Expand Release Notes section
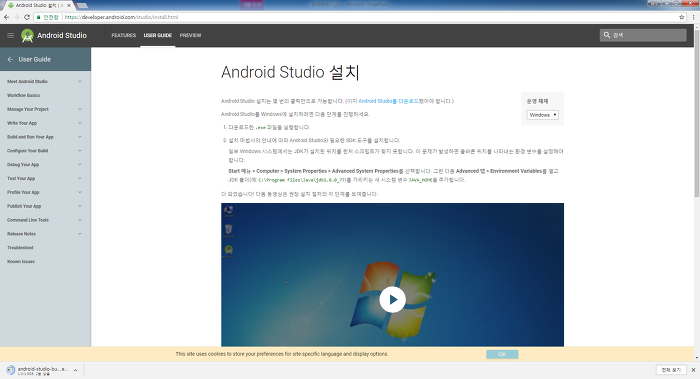Screen dimensions: 700x379 coord(80,233)
